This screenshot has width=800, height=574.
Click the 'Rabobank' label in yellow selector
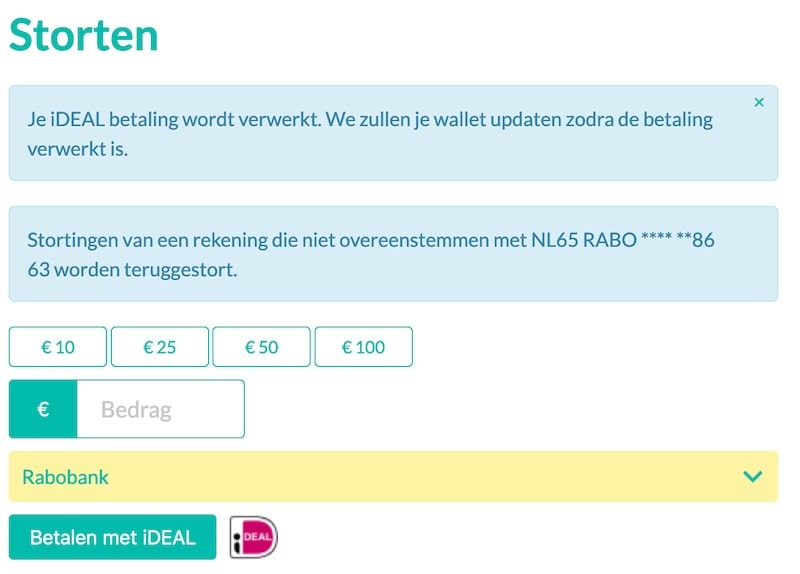pos(65,477)
